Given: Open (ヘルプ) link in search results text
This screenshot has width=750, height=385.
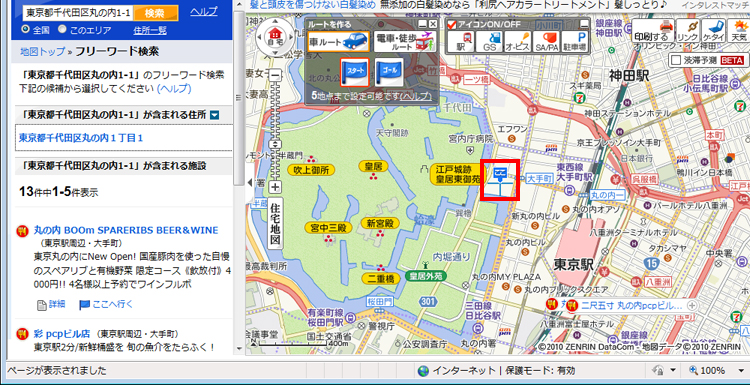Looking at the screenshot, I should click(174, 88).
